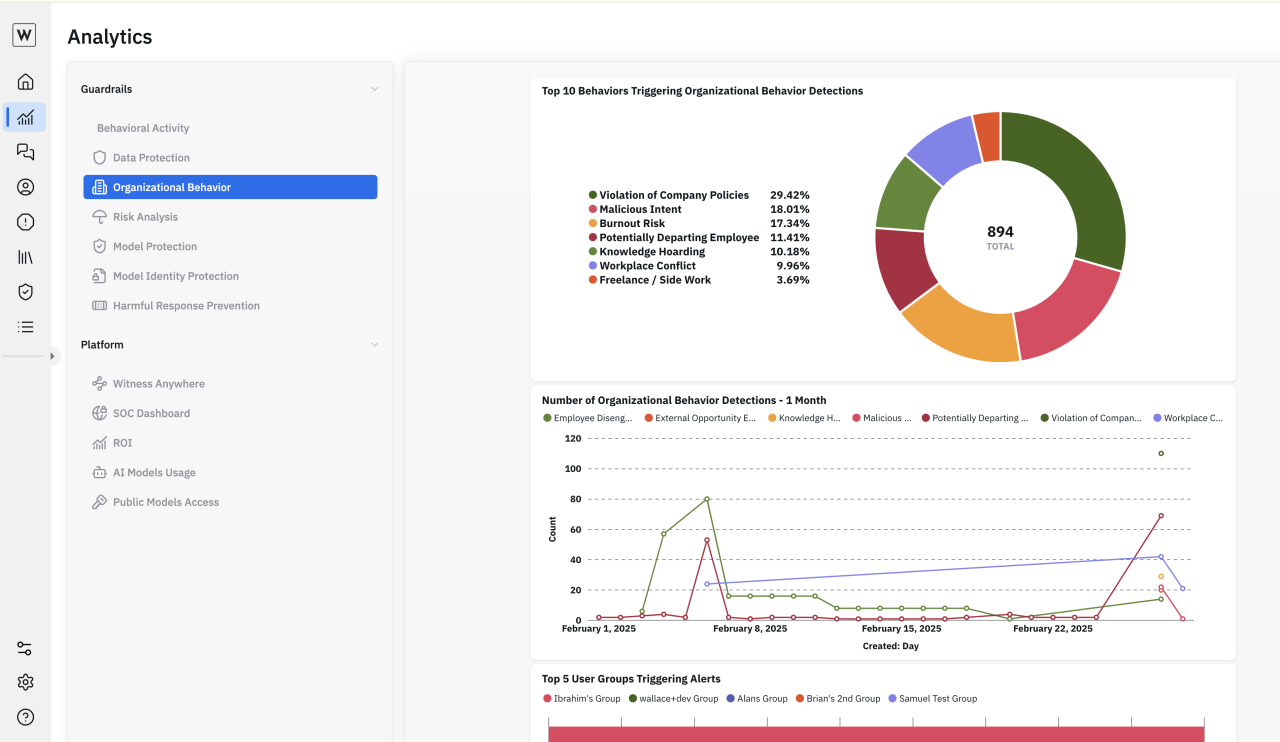This screenshot has height=742, width=1280.
Task: Toggle Ibrahim's Group legend entry
Action: pos(582,699)
